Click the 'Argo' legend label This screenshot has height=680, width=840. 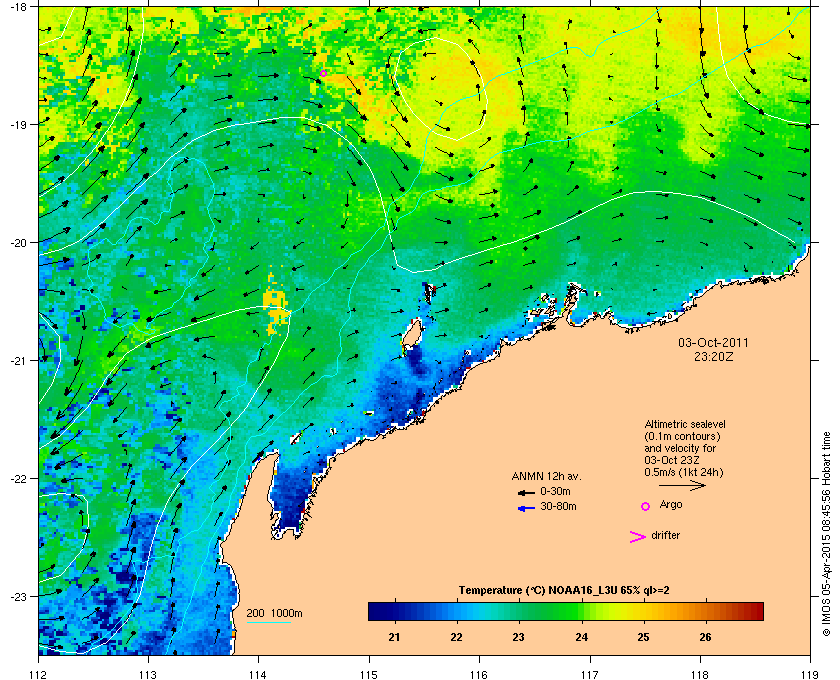[x=671, y=505]
